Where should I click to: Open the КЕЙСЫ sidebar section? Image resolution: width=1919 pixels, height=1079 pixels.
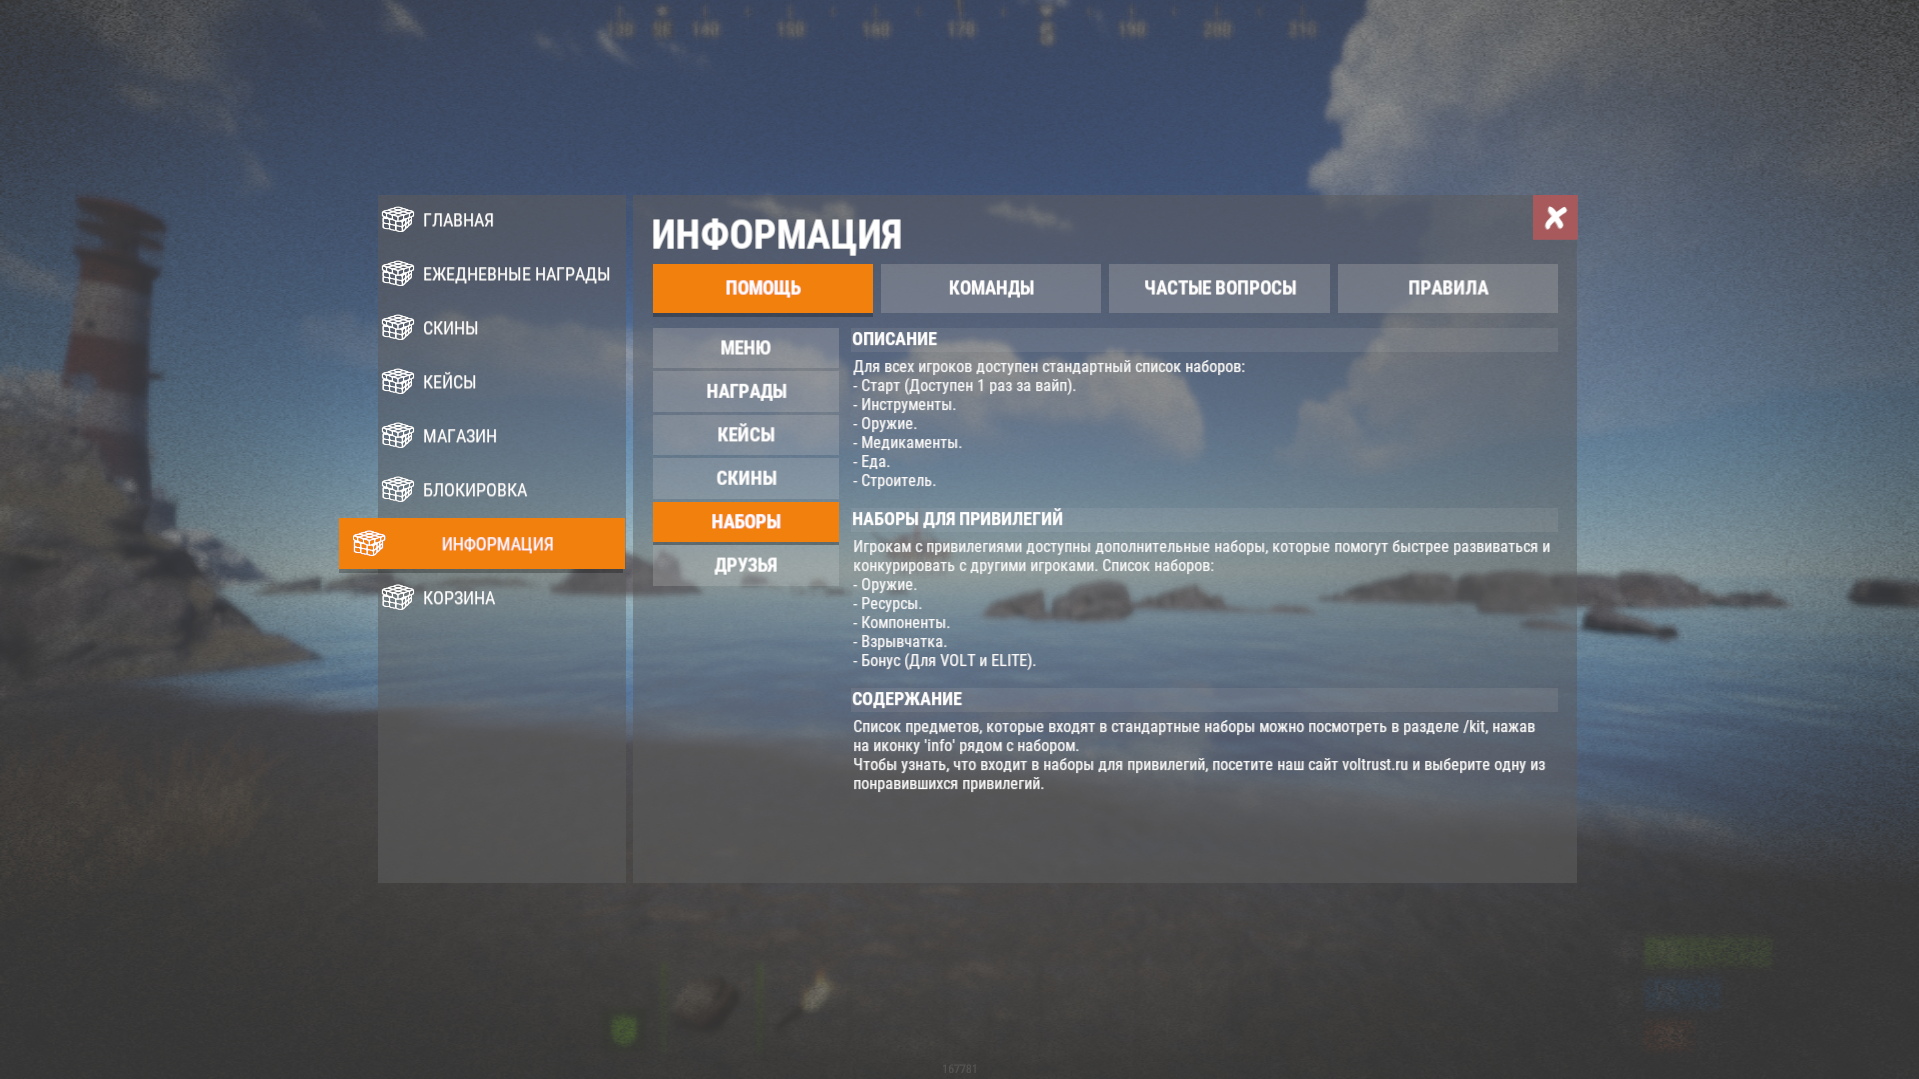pyautogui.click(x=501, y=382)
